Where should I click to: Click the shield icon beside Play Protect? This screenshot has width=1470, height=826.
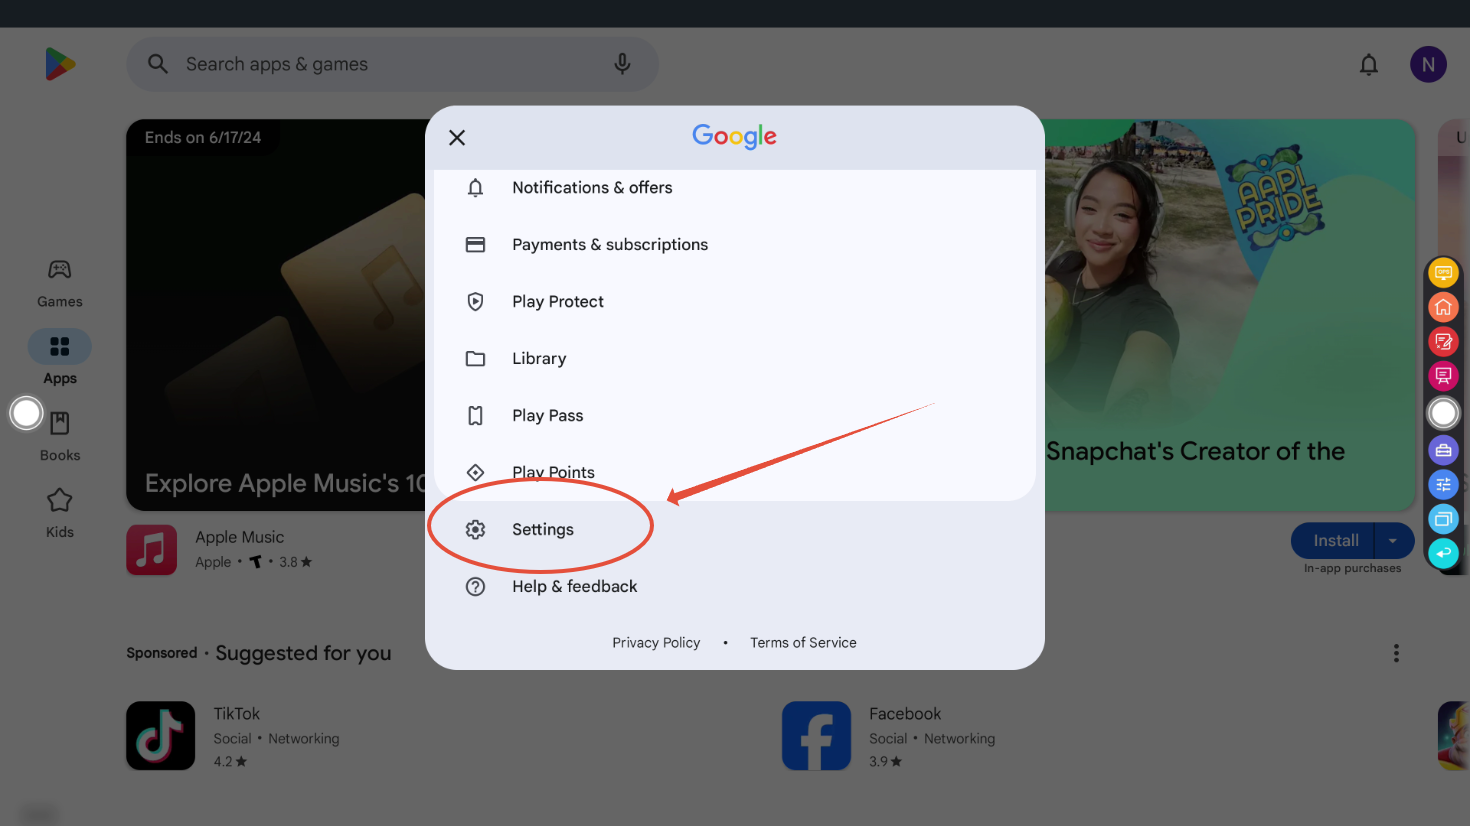476,302
